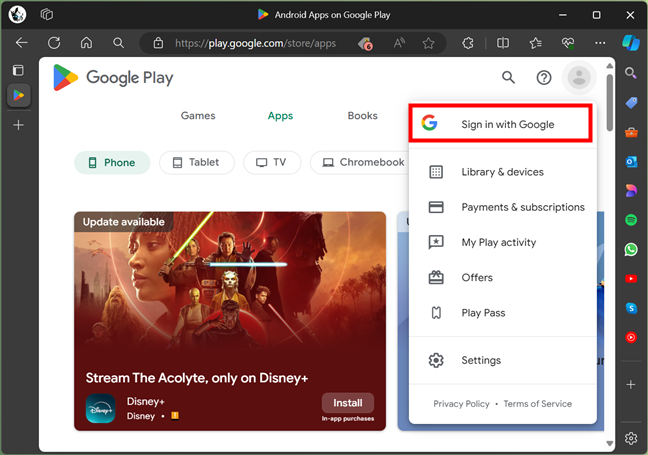This screenshot has width=648, height=455.
Task: Click the address bar URL field
Action: (255, 43)
